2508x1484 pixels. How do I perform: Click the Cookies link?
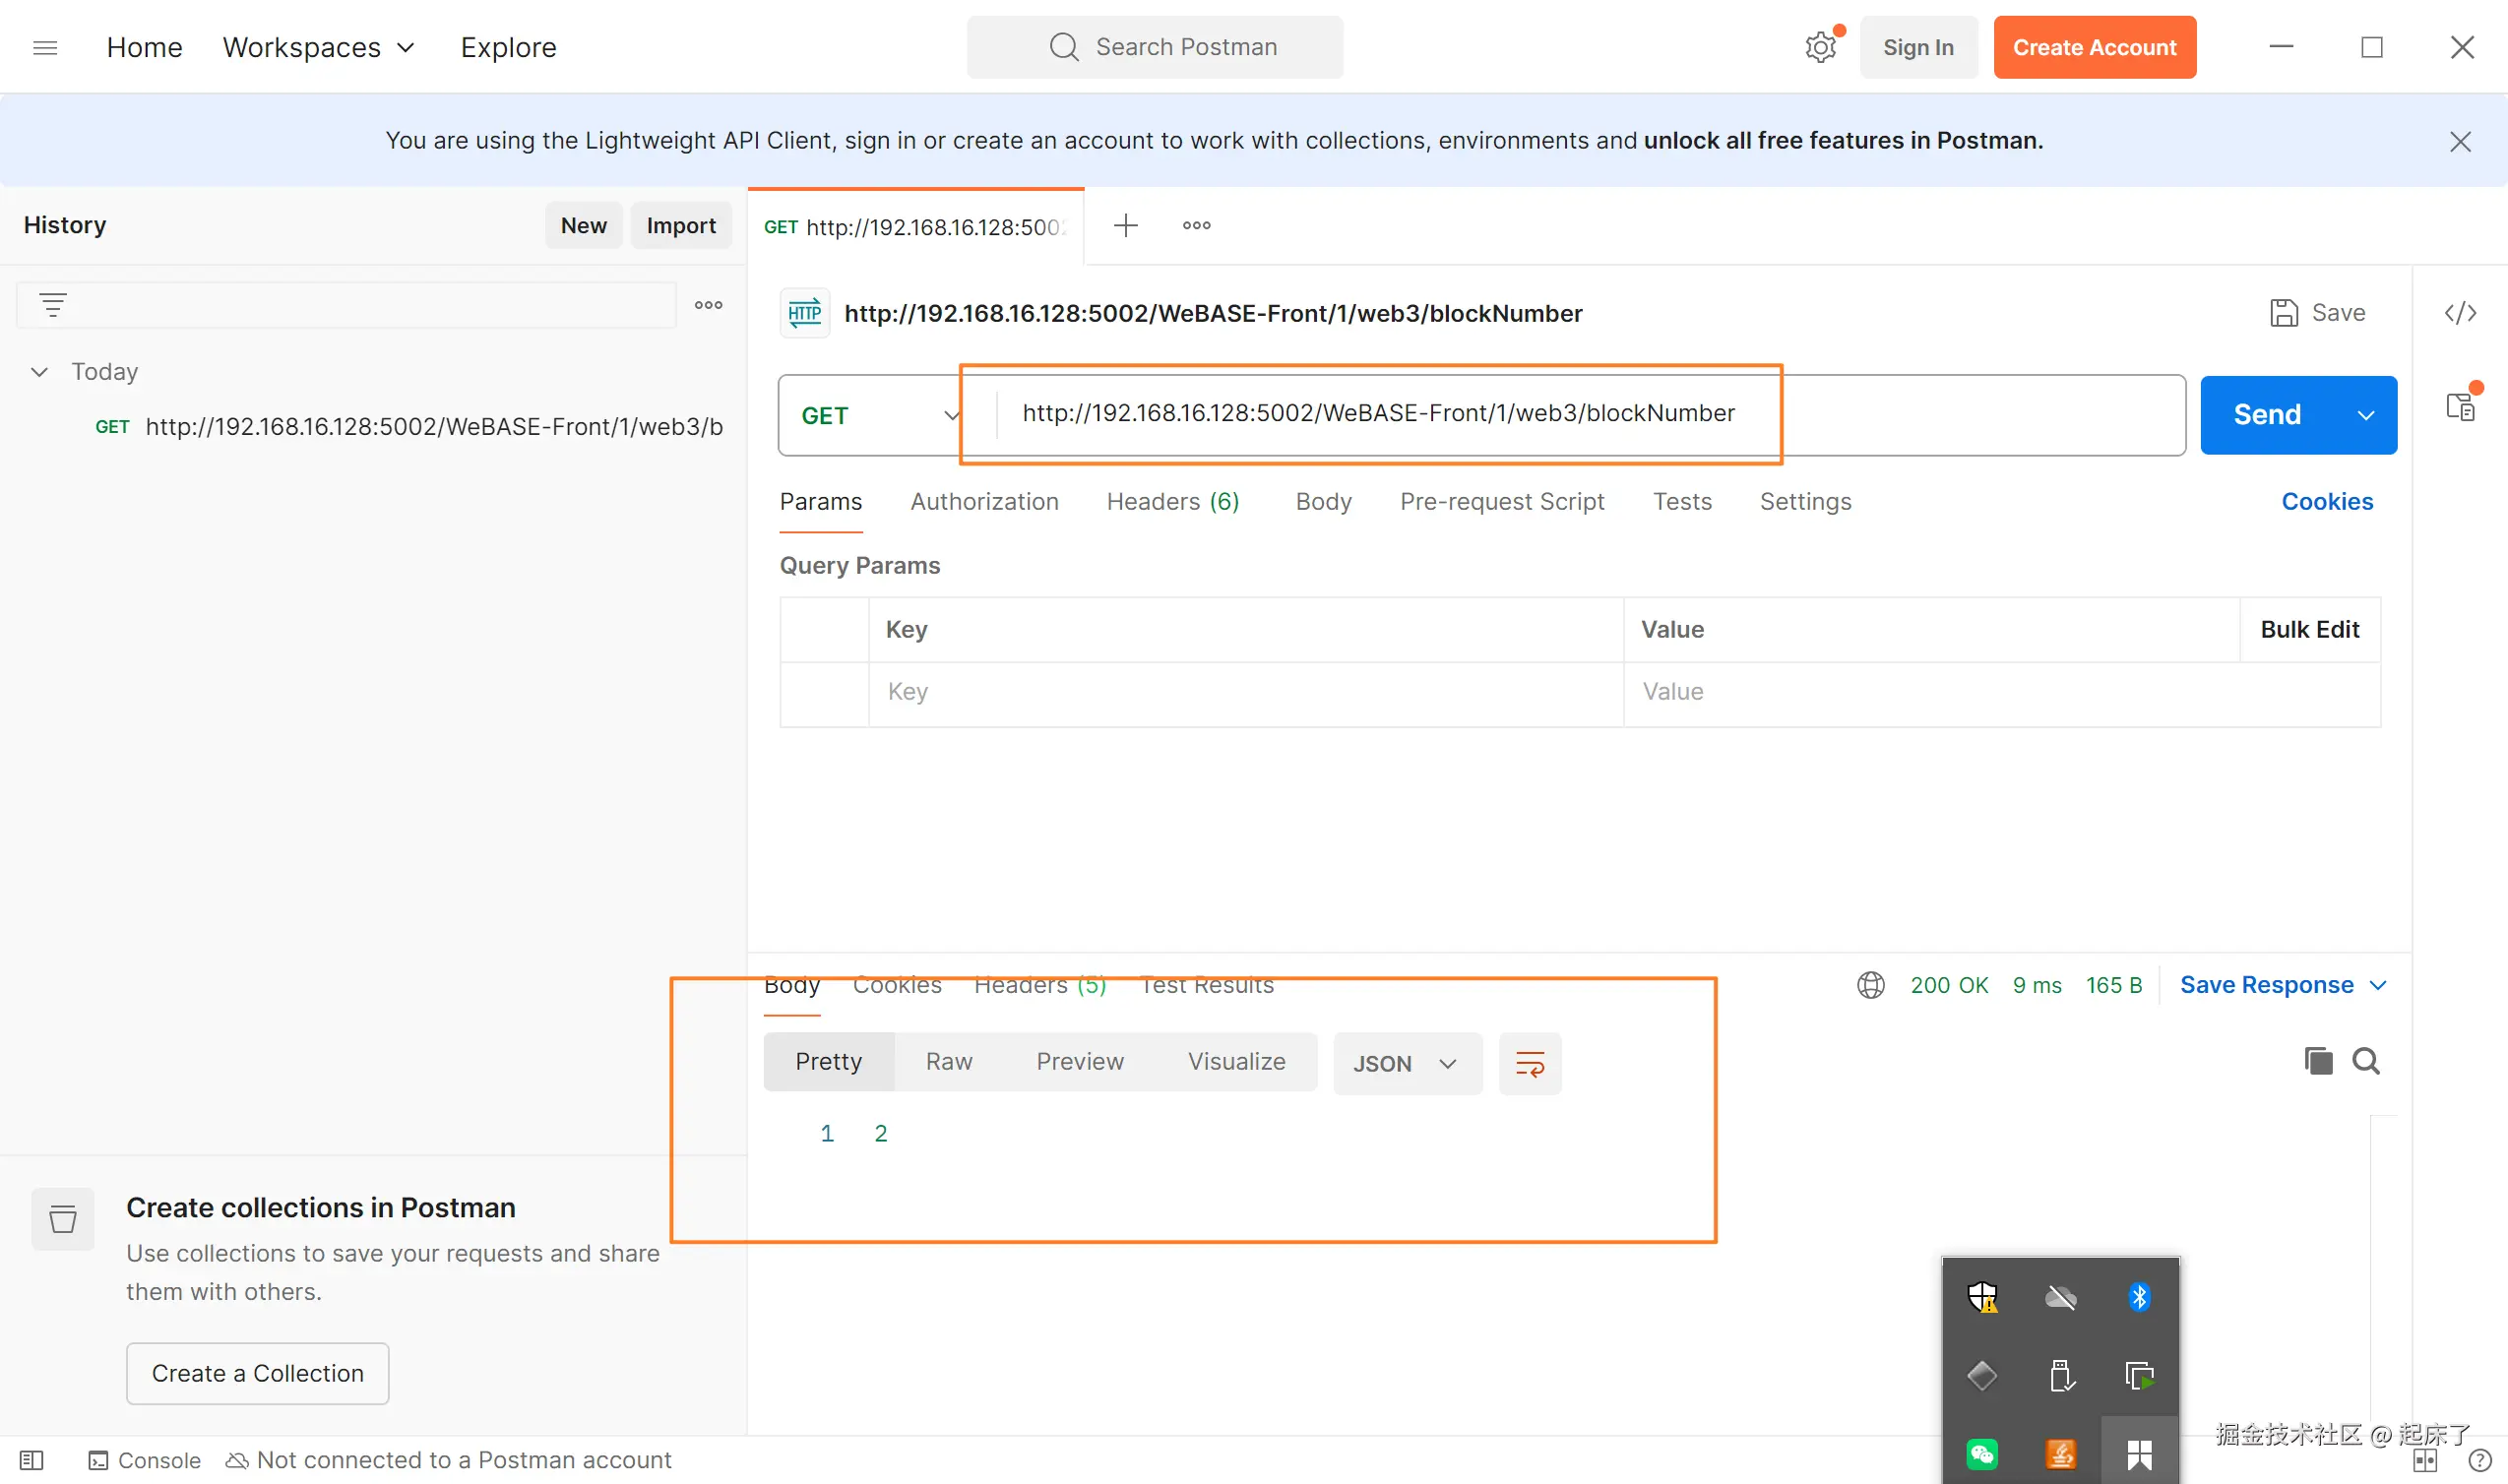tap(2326, 501)
